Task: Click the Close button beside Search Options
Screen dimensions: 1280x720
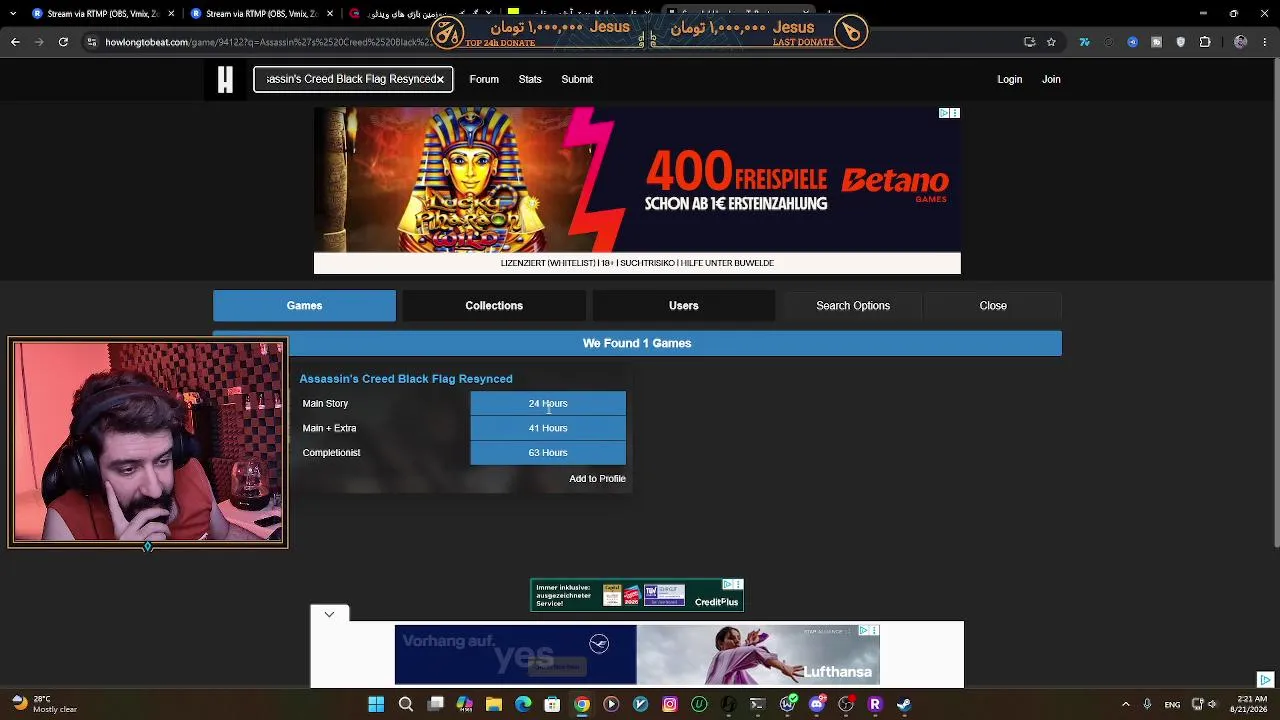Action: tap(993, 306)
